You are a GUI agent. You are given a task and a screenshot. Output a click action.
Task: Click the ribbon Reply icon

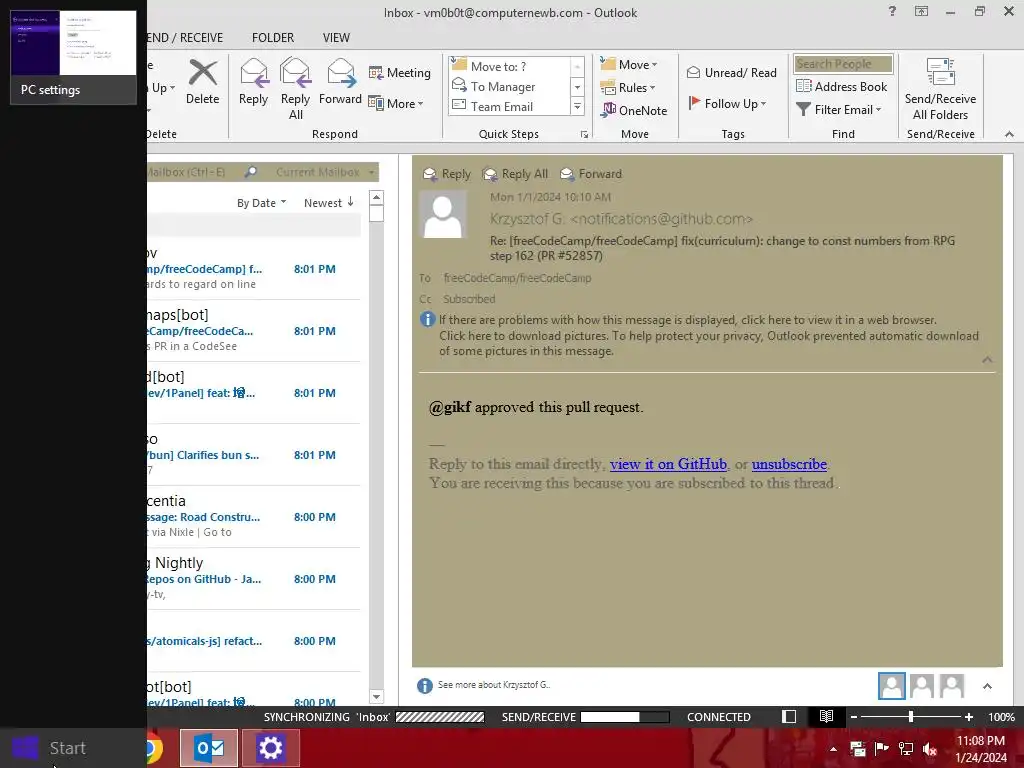(x=253, y=82)
